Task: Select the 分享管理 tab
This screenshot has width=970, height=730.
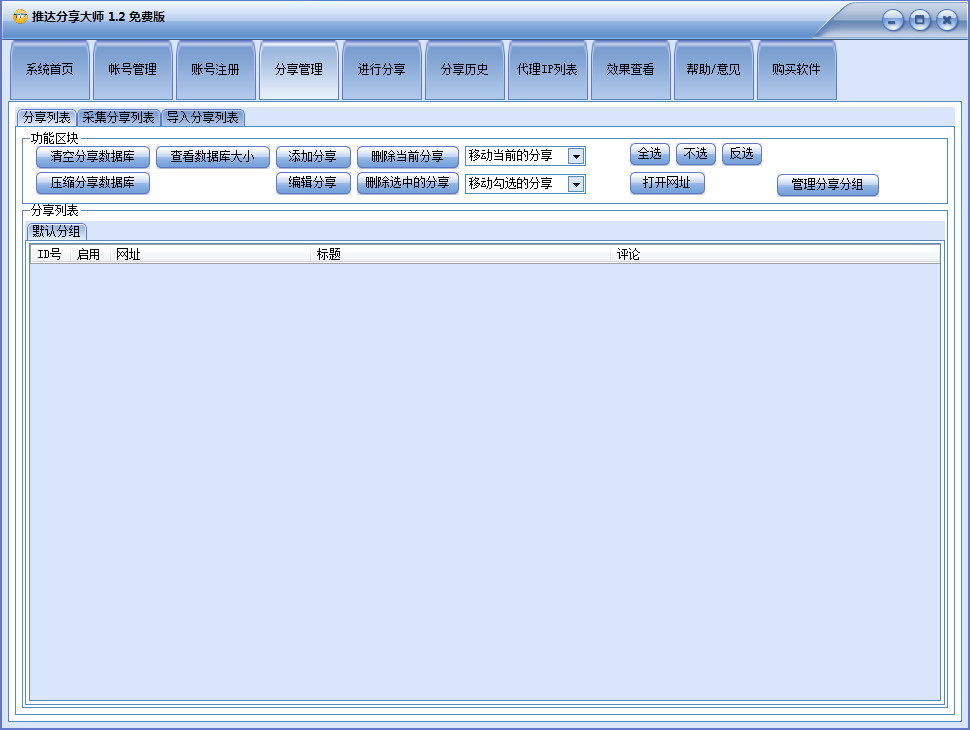Action: point(299,70)
